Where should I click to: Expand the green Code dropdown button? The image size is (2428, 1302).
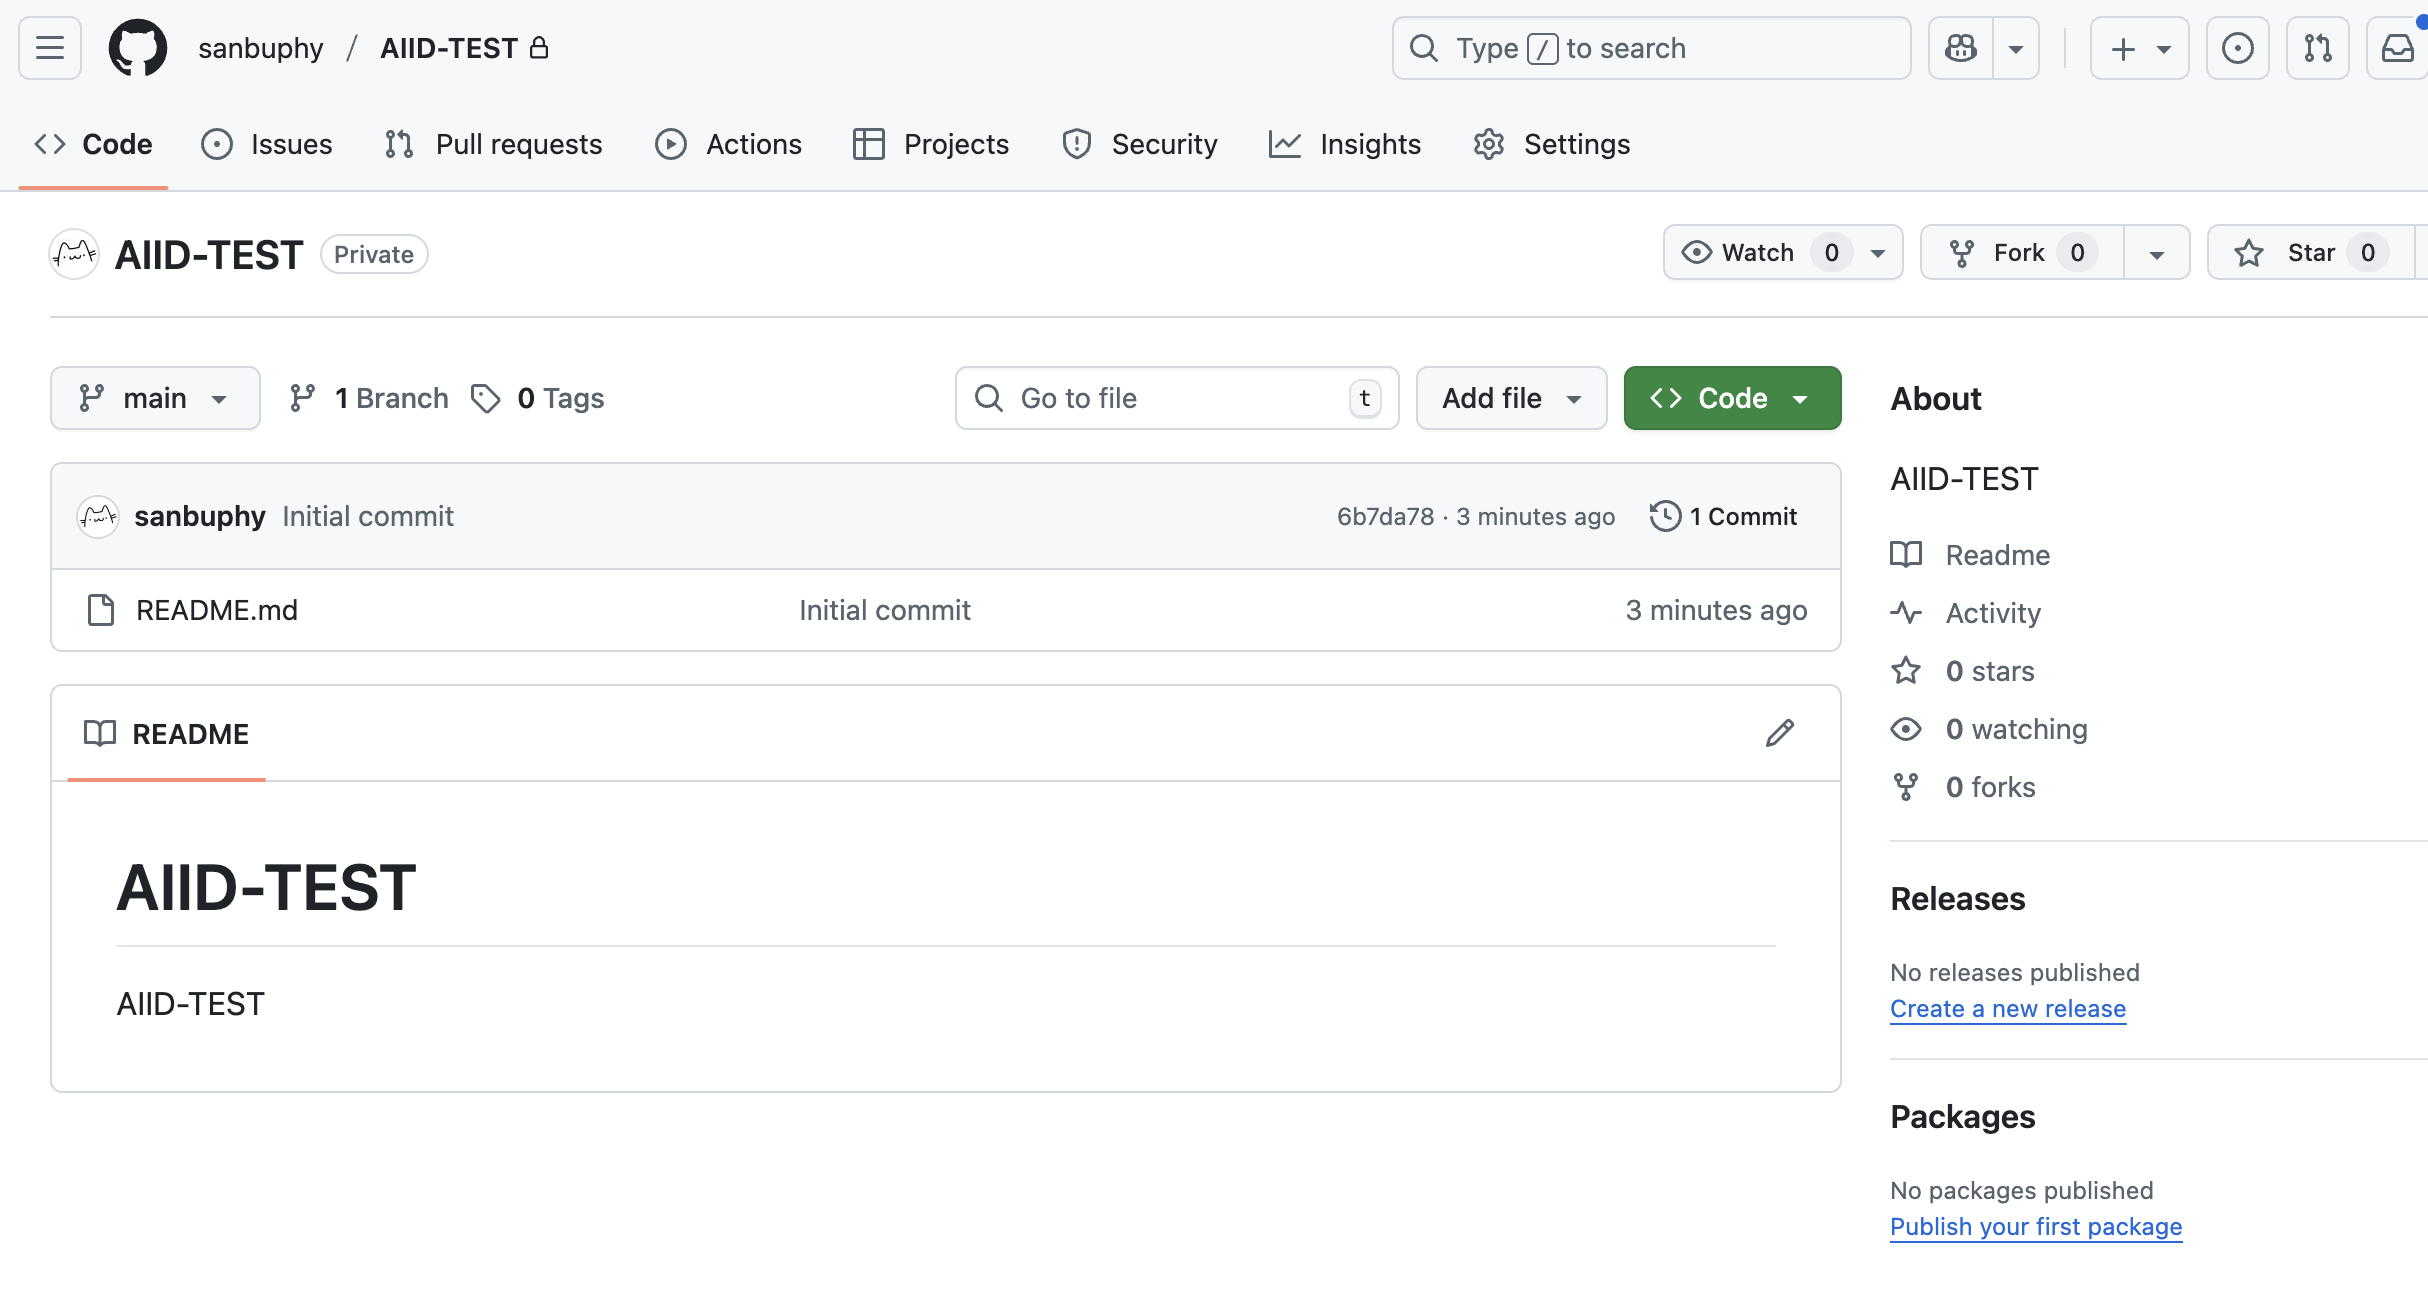click(1732, 398)
